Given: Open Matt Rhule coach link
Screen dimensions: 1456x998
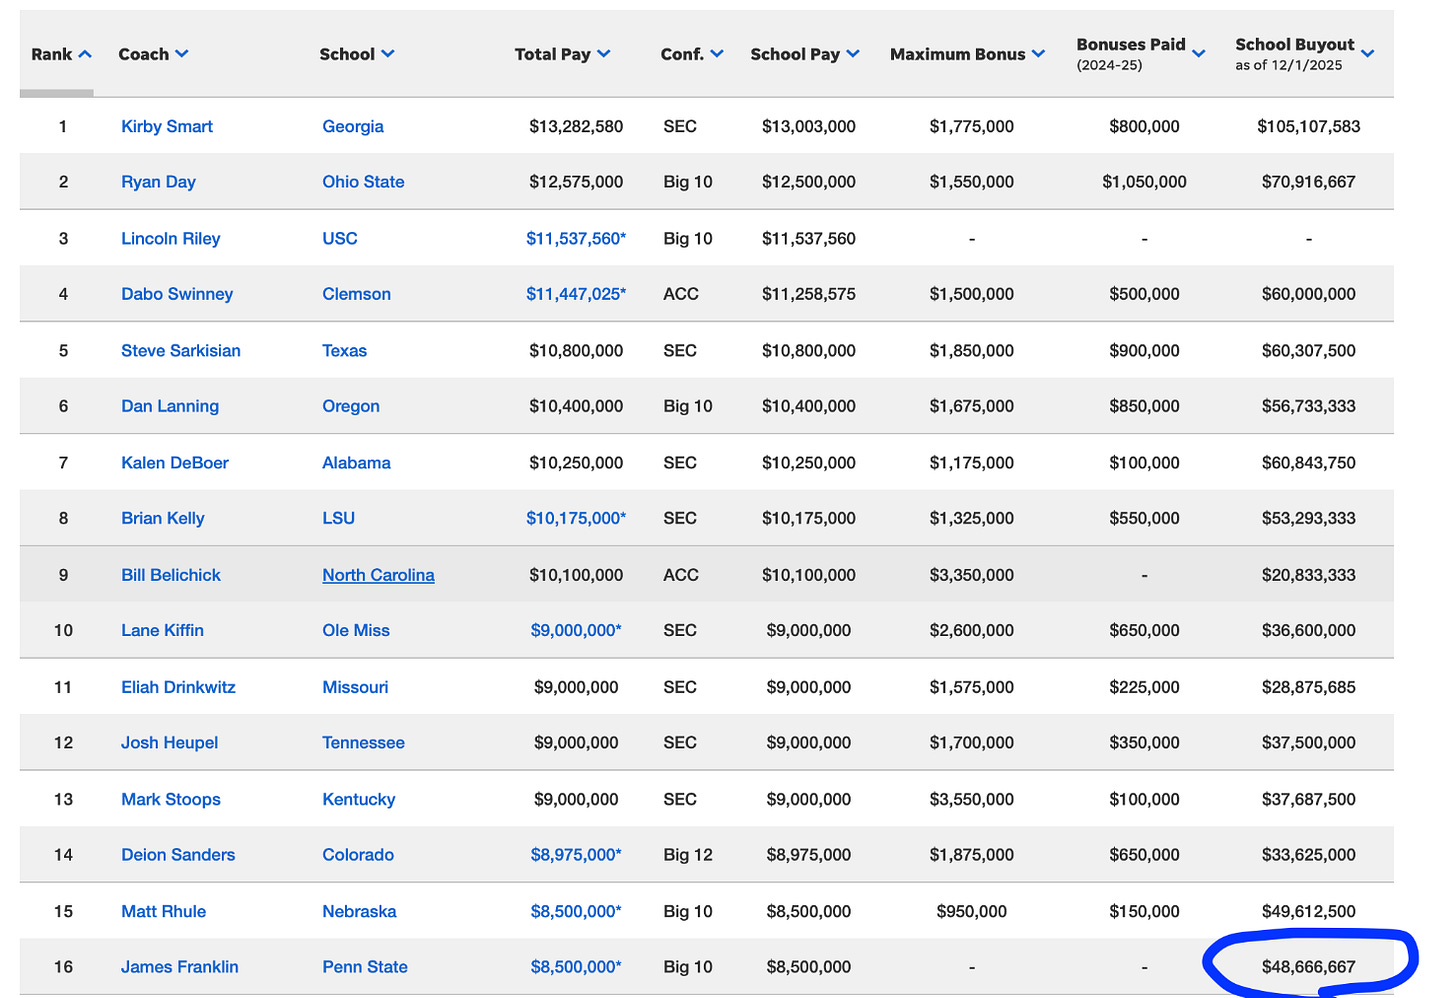Looking at the screenshot, I should click(x=163, y=911).
